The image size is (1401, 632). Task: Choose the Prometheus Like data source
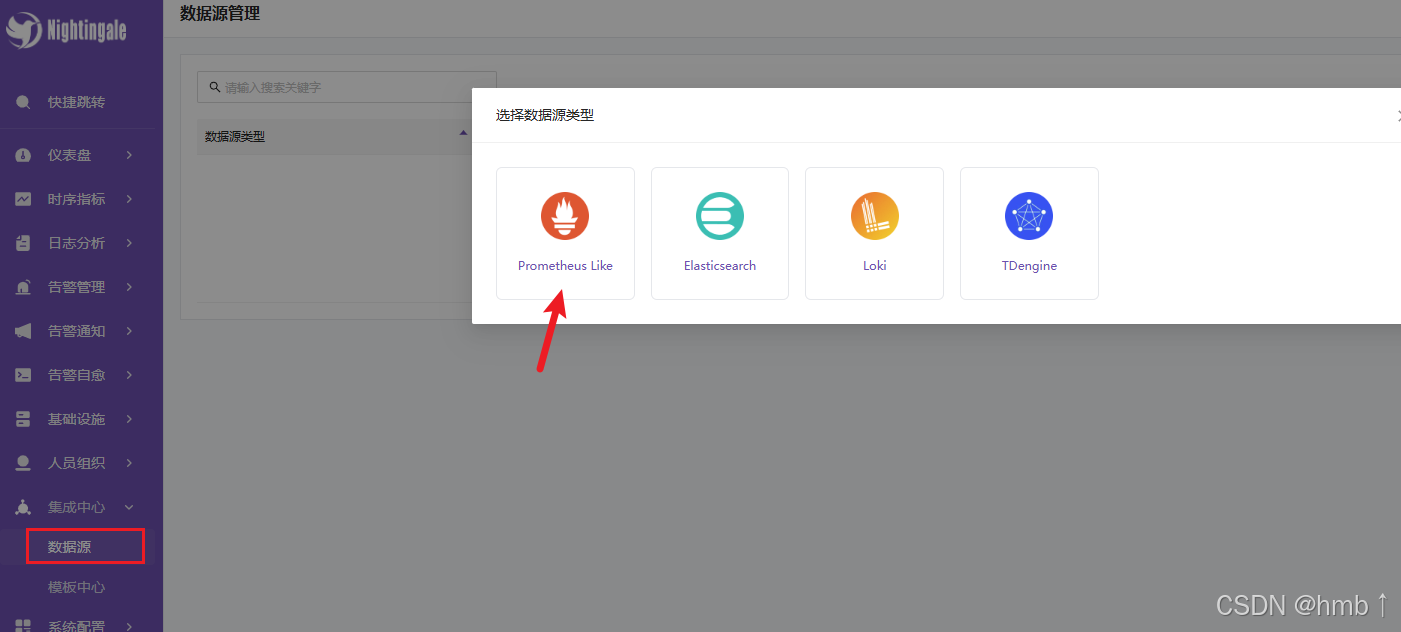pyautogui.click(x=565, y=233)
